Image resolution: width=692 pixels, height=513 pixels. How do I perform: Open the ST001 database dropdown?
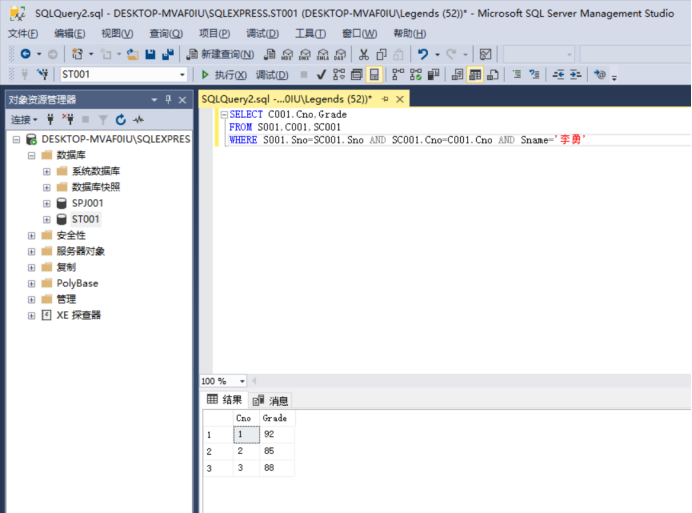182,75
